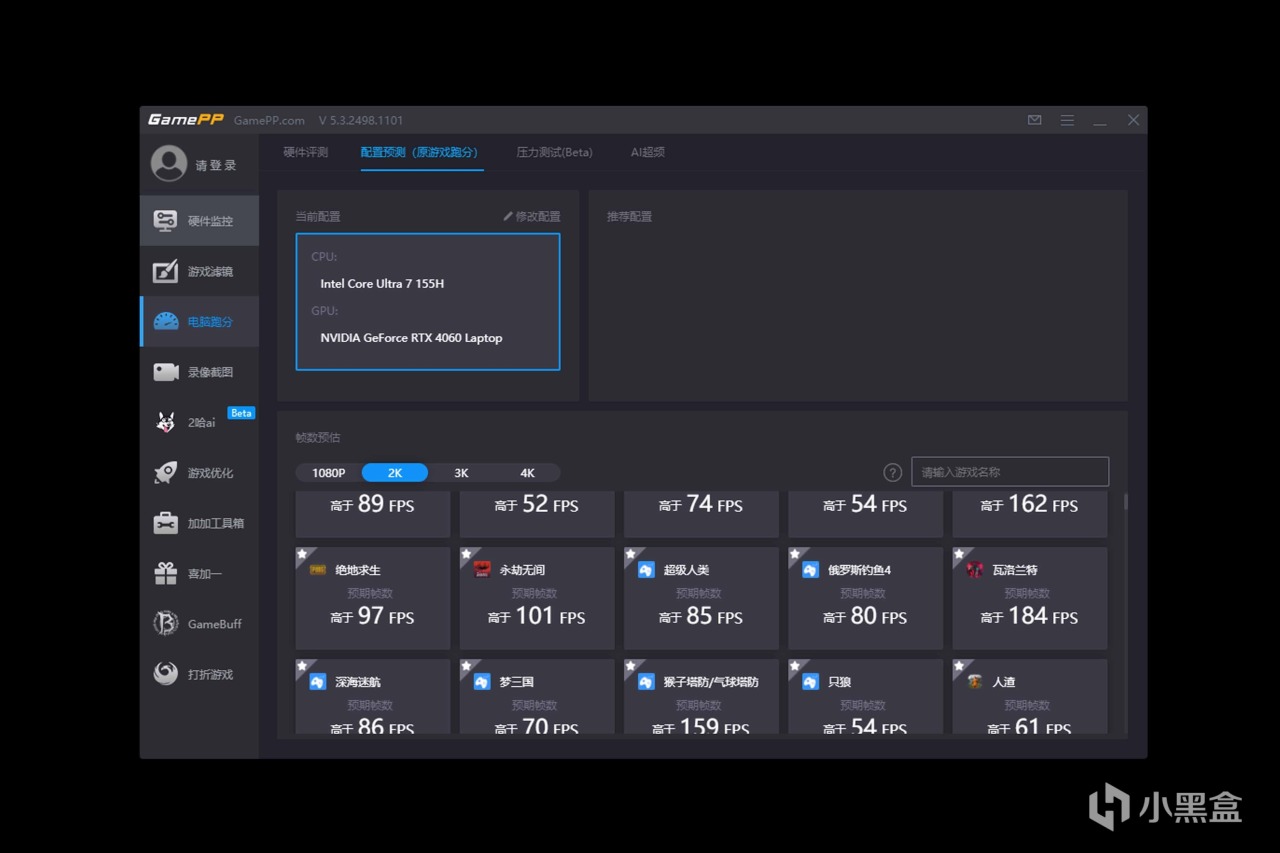
Task: Click version text V 5.3.2498.1101
Action: (361, 120)
